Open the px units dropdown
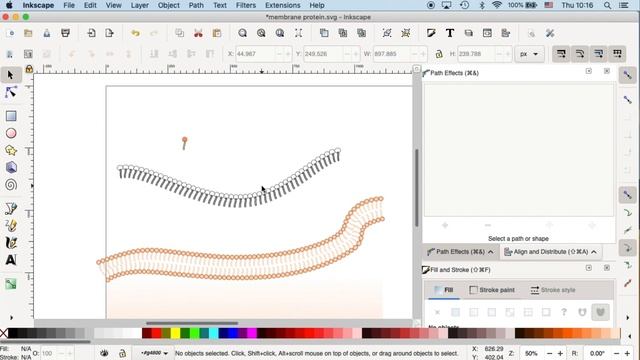Viewport: 640px width, 360px height. tap(529, 54)
